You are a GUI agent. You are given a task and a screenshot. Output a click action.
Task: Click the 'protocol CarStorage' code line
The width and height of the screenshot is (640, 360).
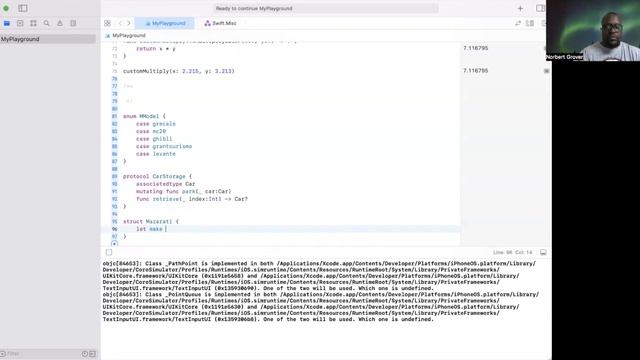(x=157, y=176)
